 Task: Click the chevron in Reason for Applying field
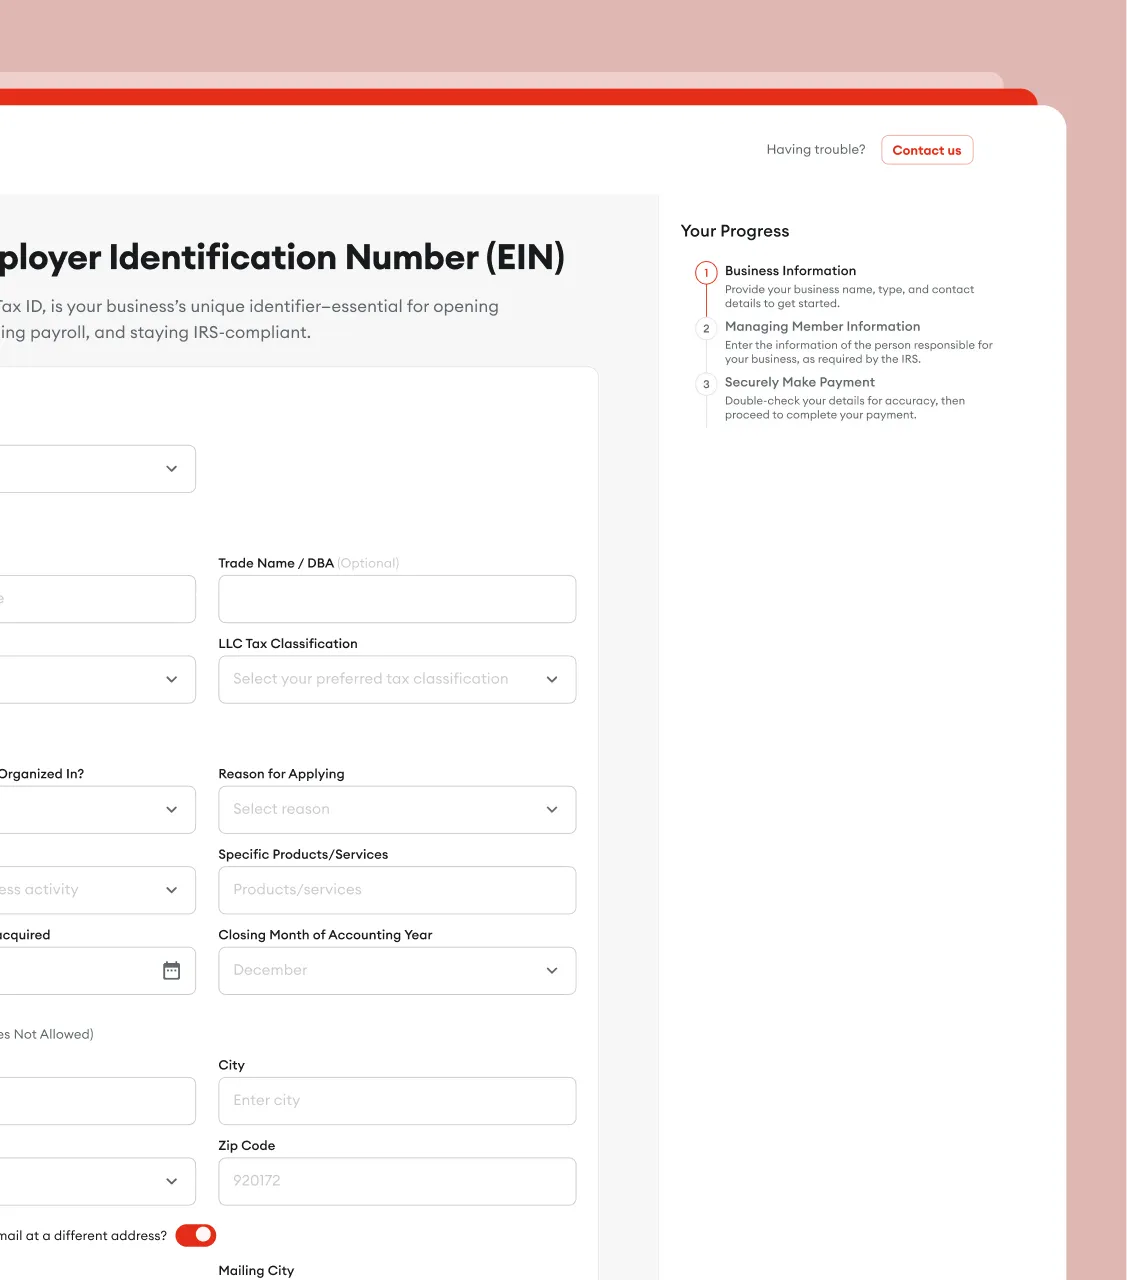click(552, 810)
